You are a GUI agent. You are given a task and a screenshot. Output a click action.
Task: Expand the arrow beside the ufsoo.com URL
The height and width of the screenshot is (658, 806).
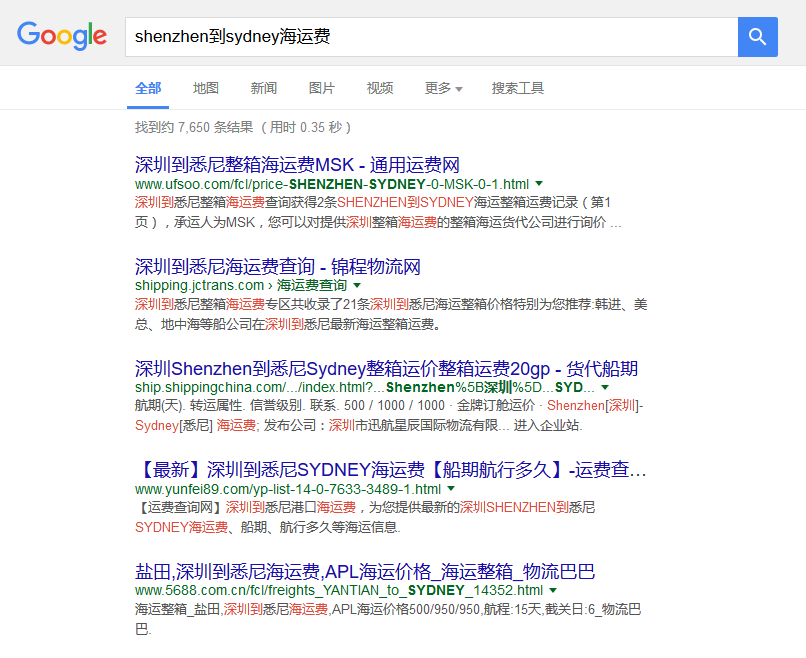[539, 184]
